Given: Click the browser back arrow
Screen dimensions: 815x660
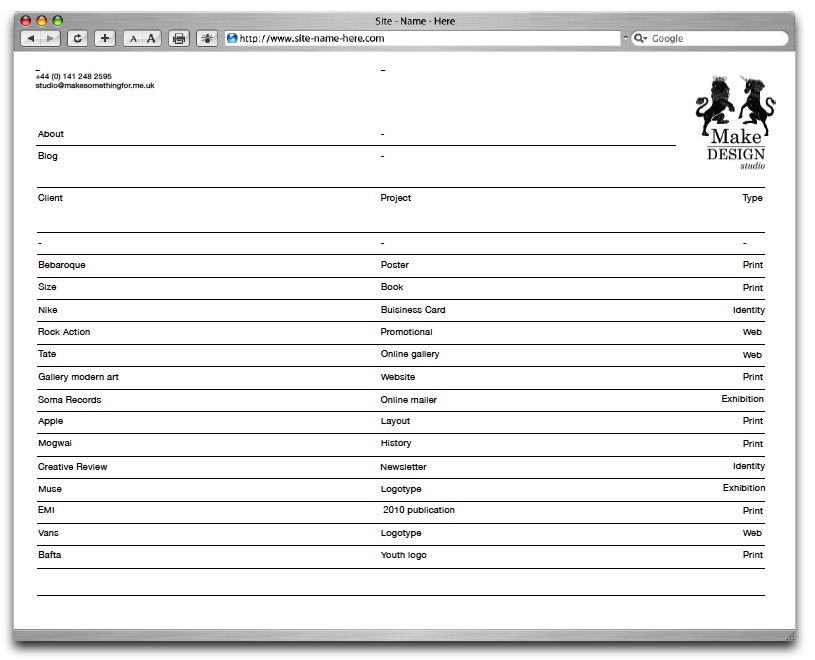Looking at the screenshot, I should [x=31, y=38].
